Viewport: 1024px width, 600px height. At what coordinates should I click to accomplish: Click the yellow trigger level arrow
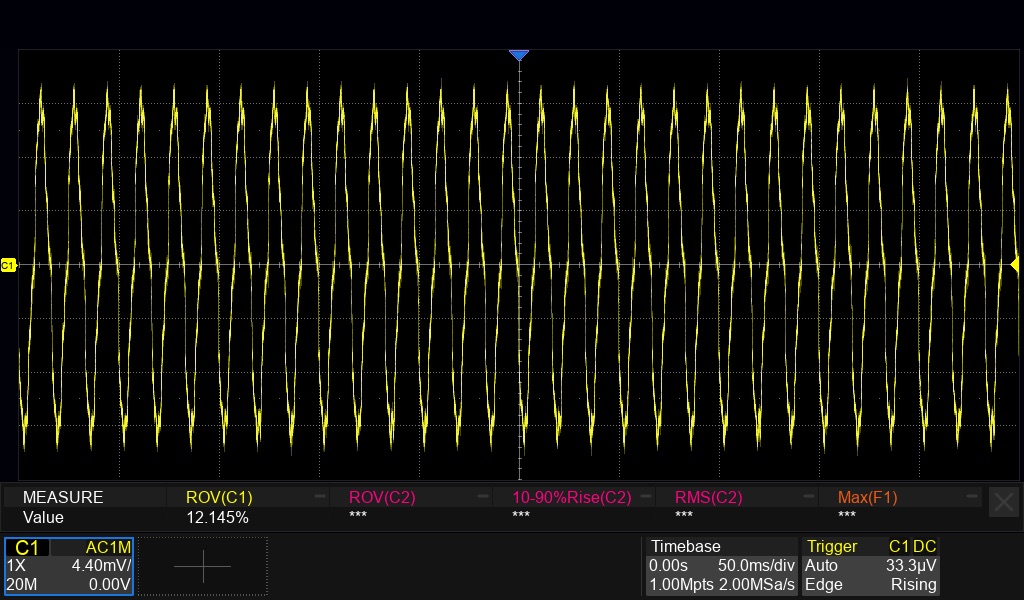pyautogui.click(x=1014, y=264)
